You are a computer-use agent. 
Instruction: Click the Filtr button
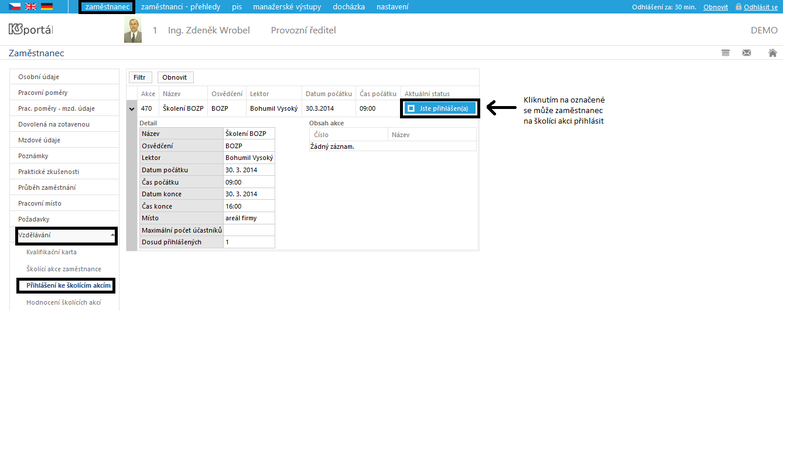(x=140, y=77)
